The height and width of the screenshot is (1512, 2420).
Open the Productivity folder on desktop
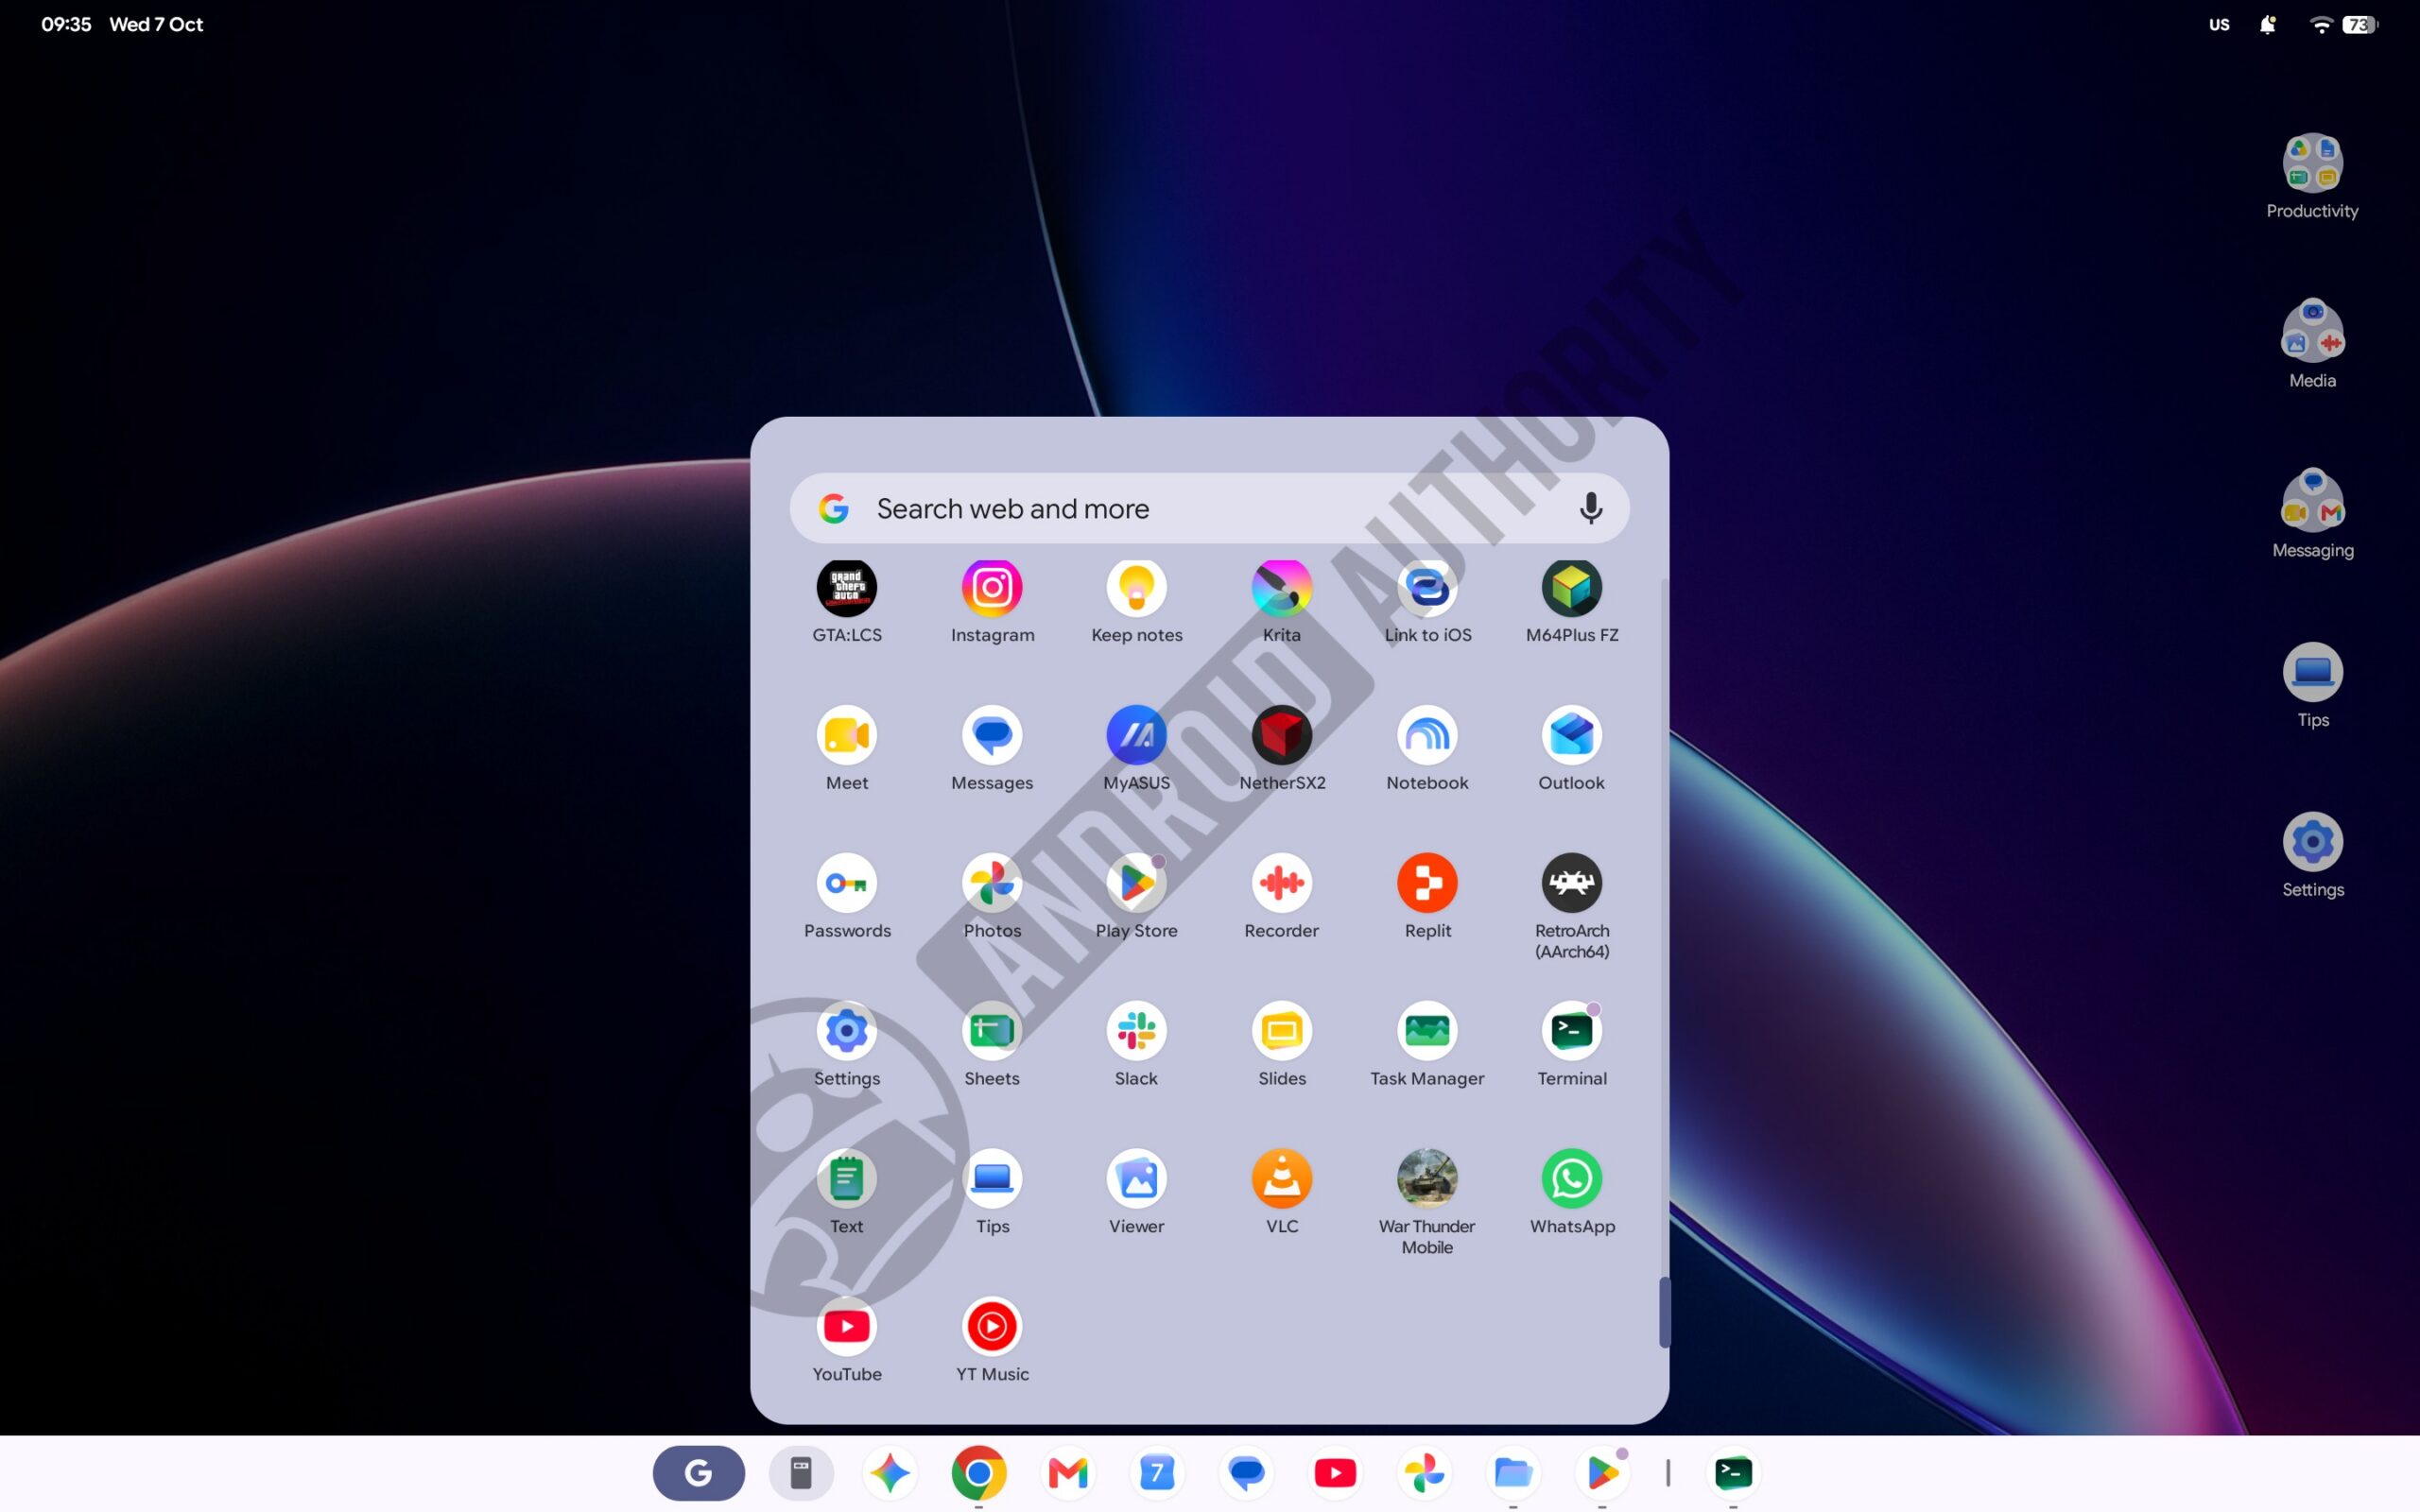[2312, 163]
